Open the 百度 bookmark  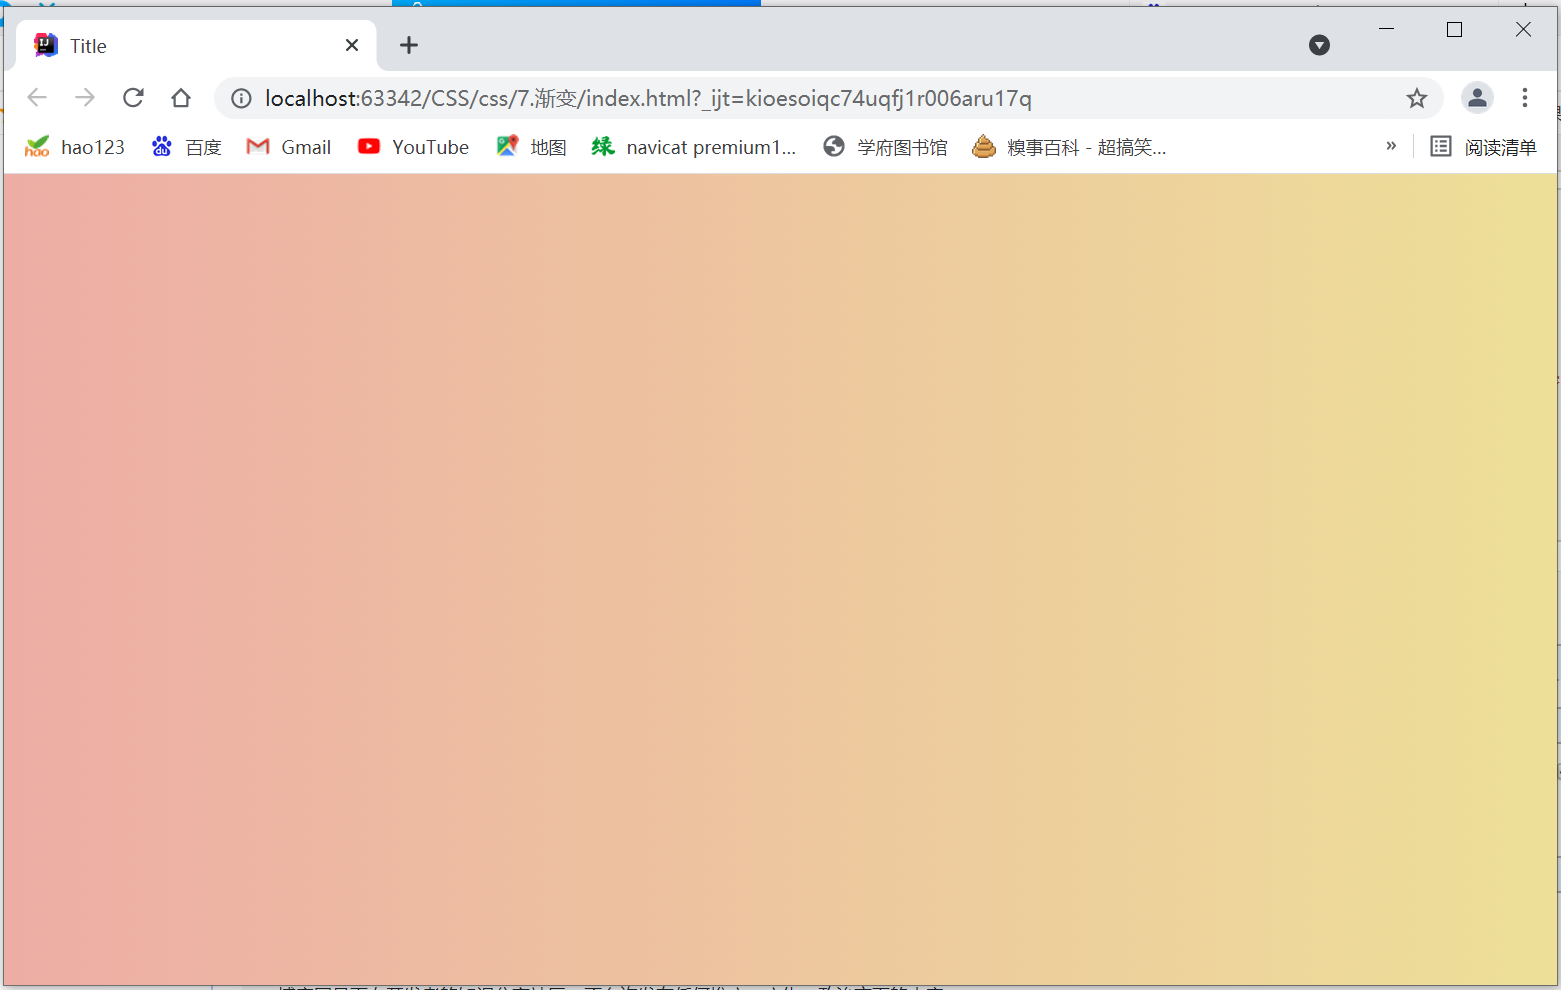tap(186, 147)
